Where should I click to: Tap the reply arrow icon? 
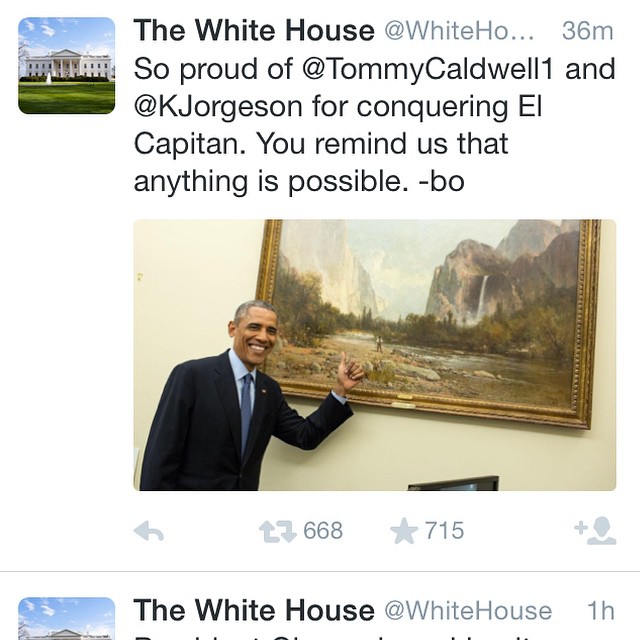(149, 531)
